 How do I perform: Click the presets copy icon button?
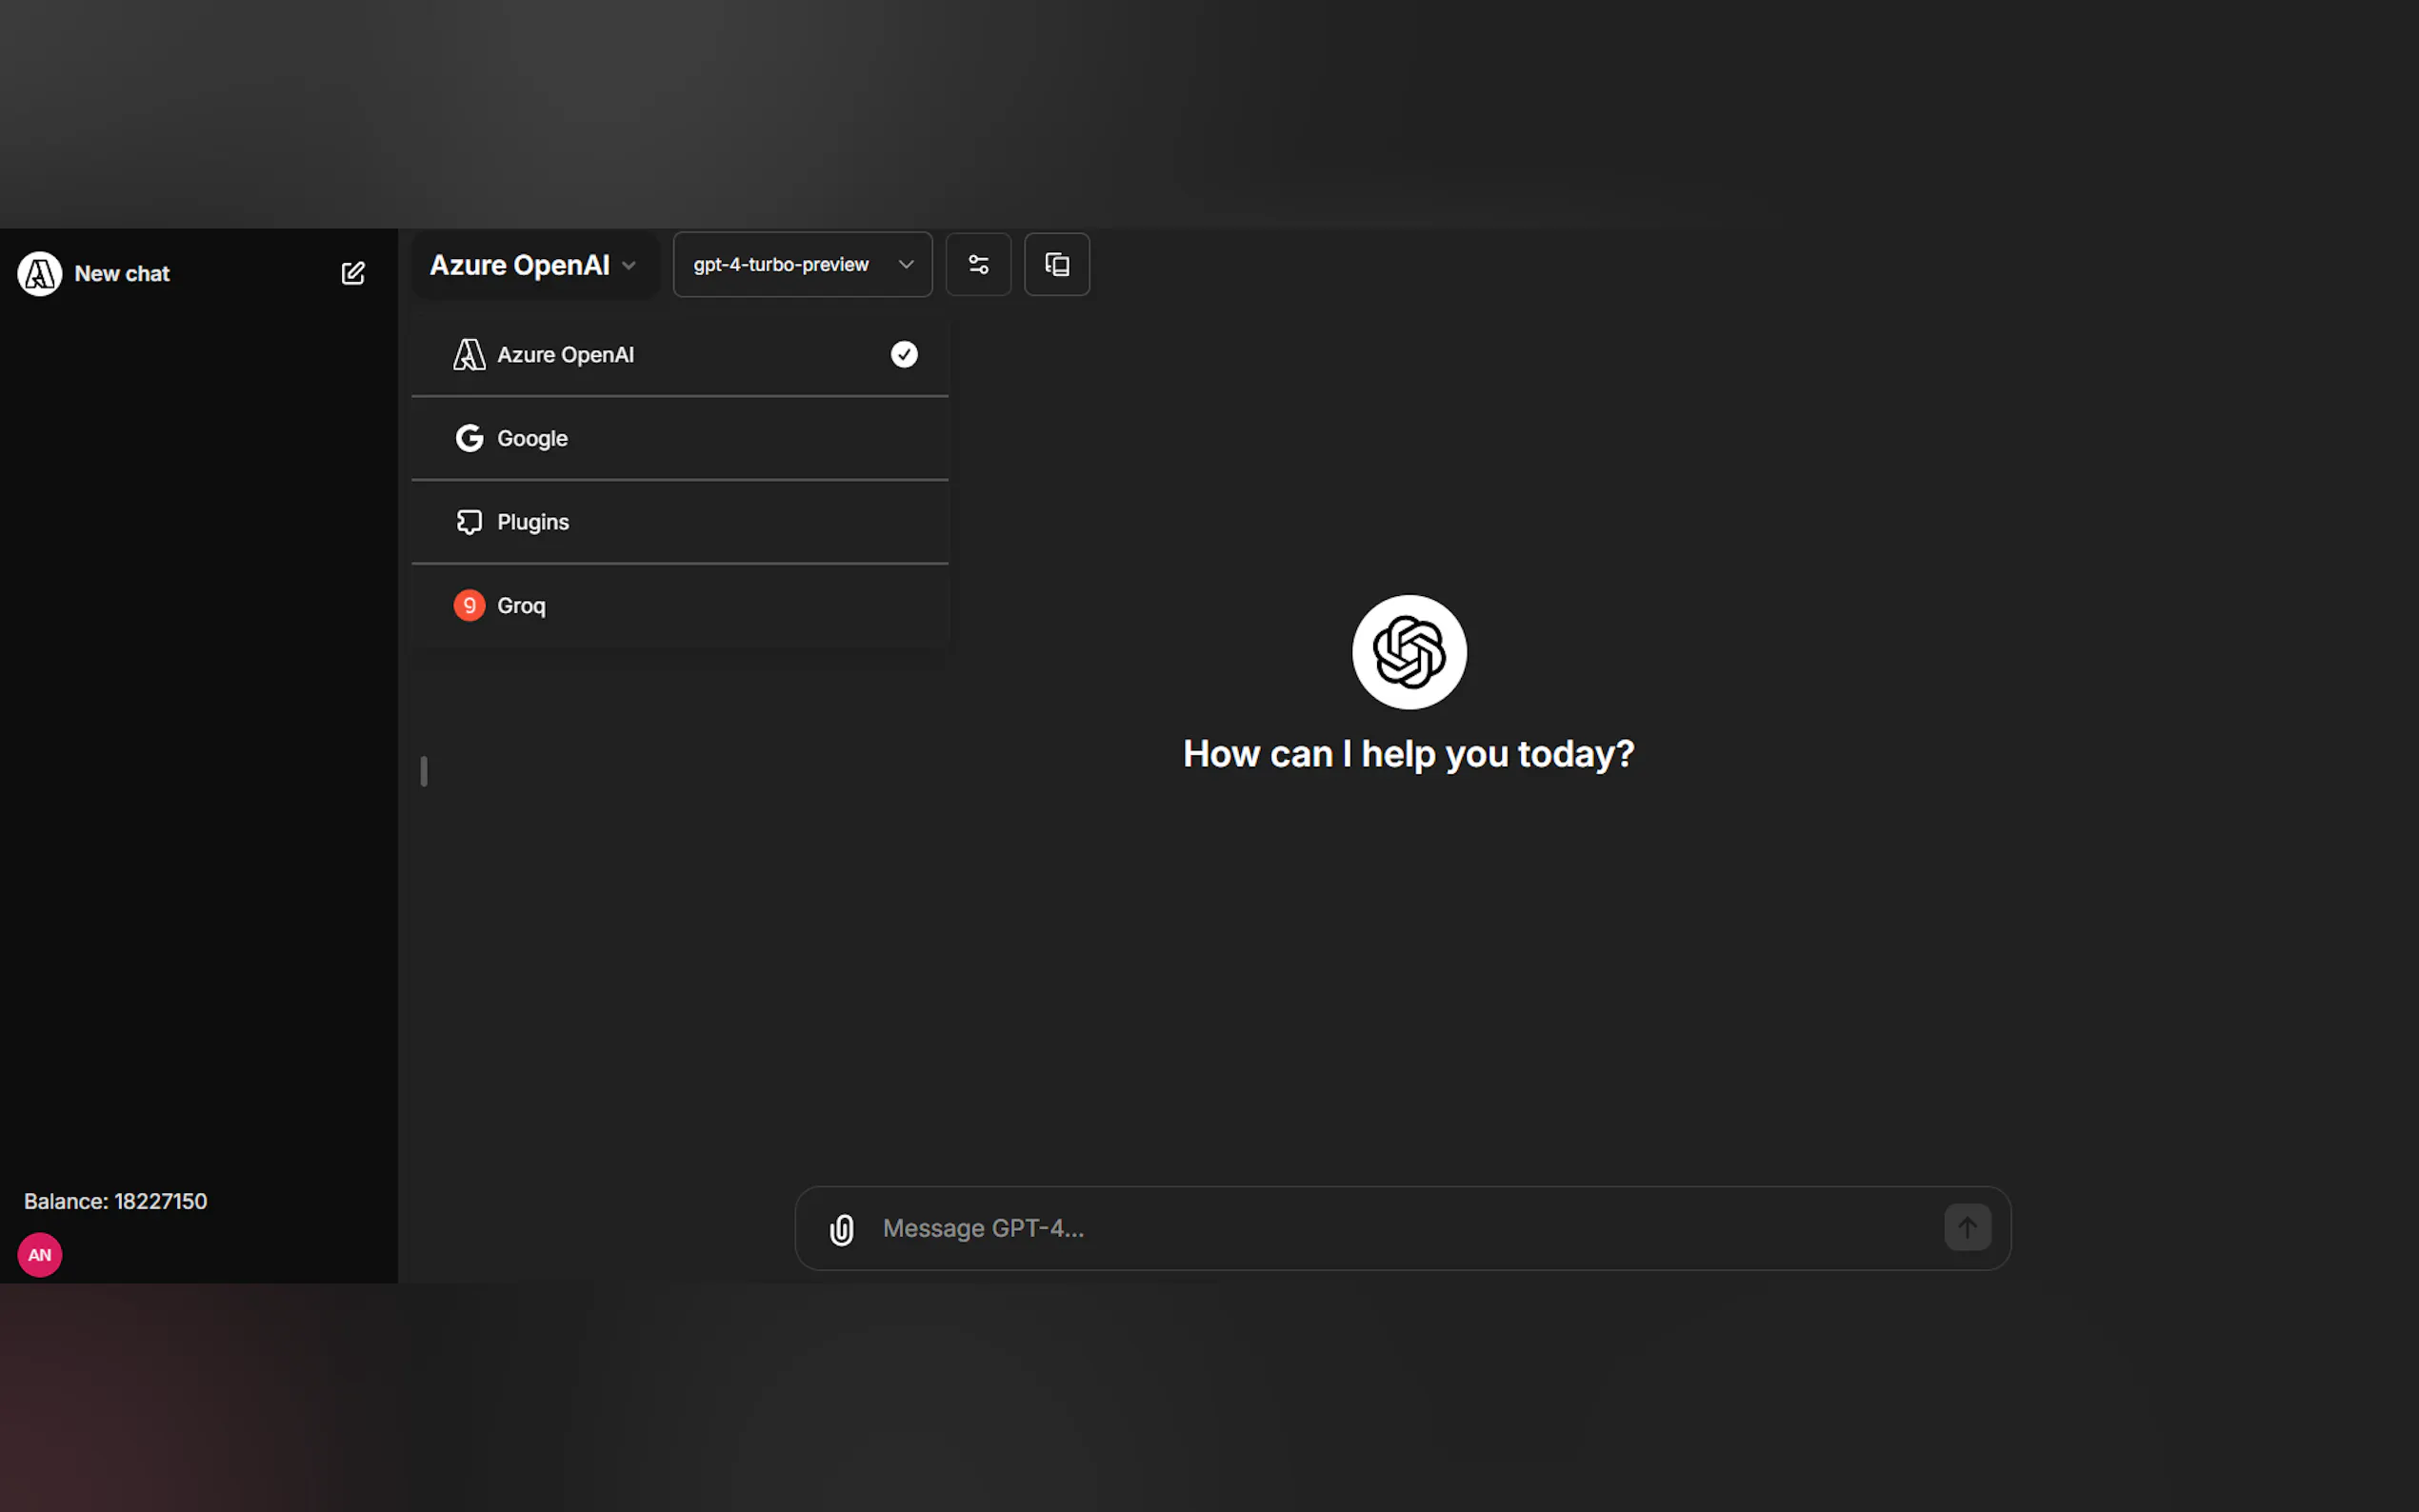pyautogui.click(x=1056, y=264)
